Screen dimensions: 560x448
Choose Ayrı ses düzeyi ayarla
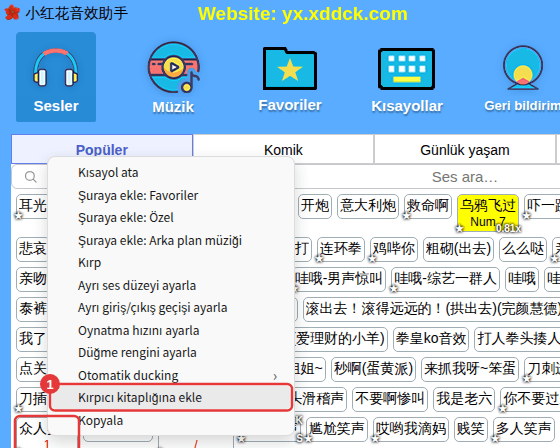click(x=171, y=285)
